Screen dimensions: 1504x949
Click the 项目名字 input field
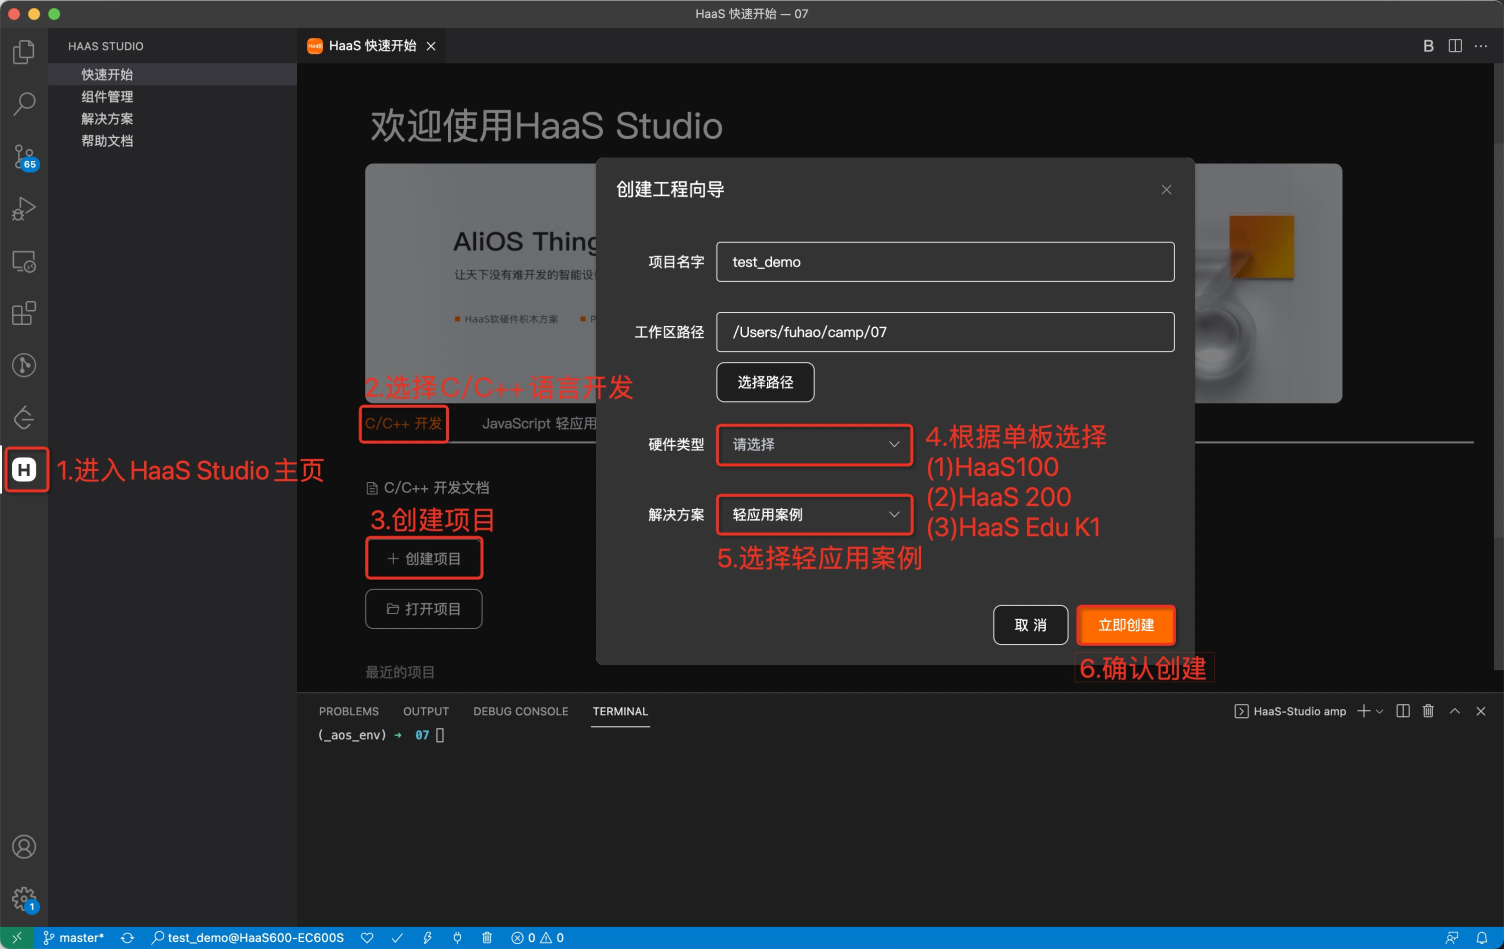tap(945, 262)
